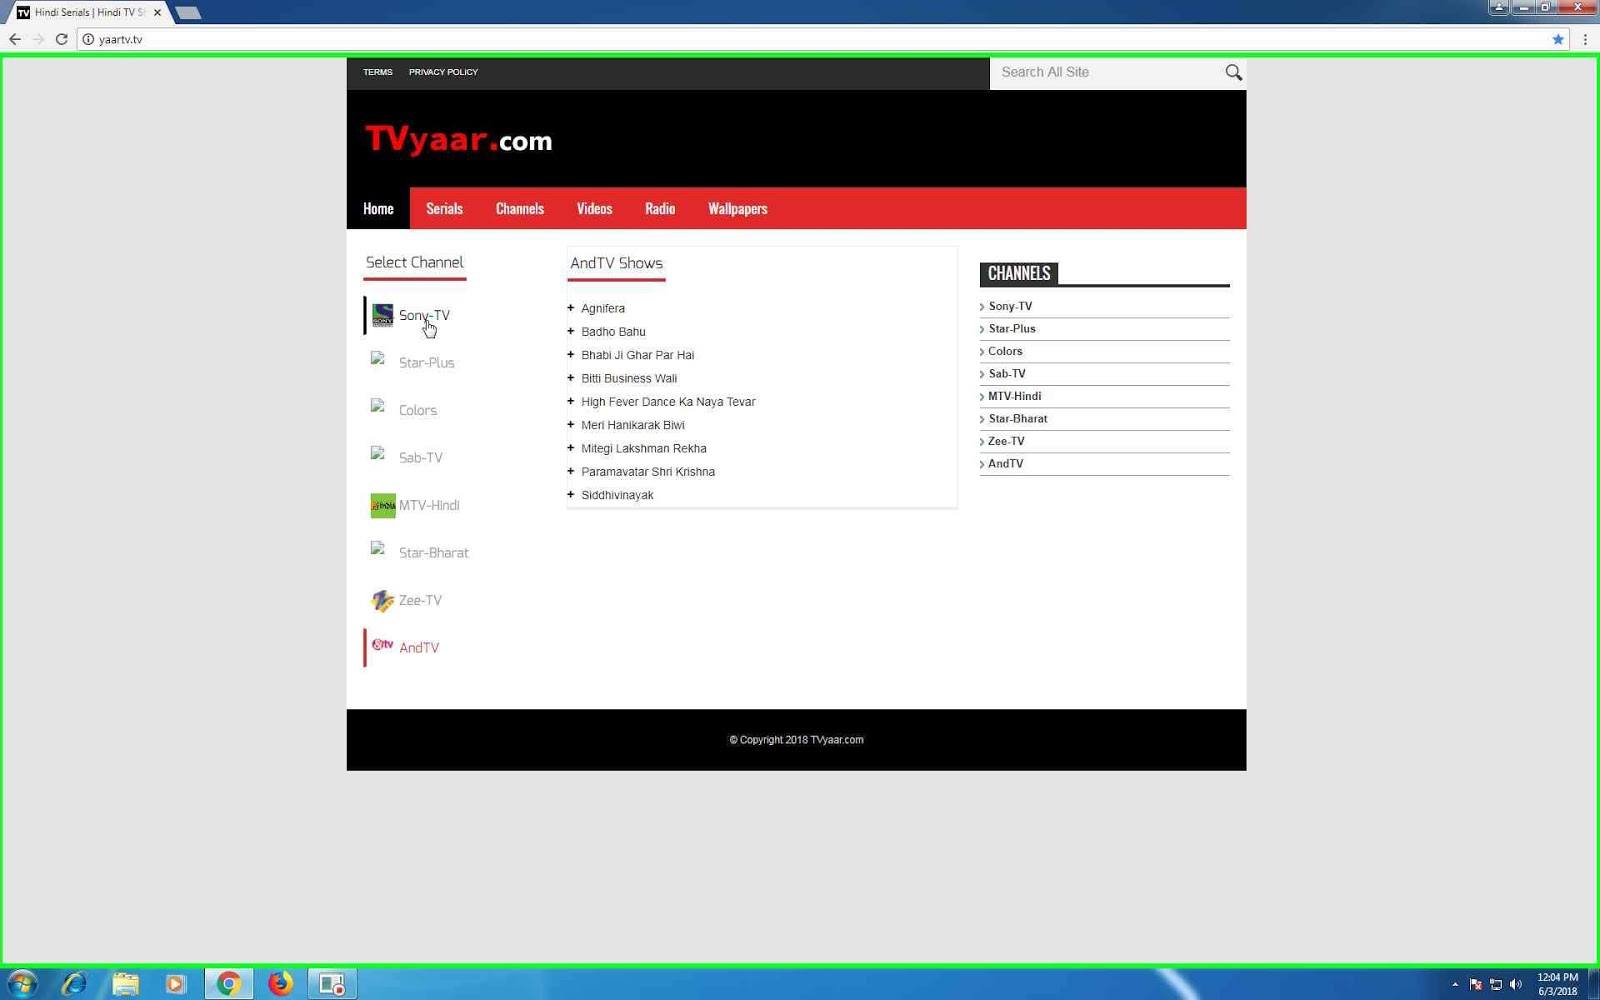The image size is (1600, 1000).
Task: Expand the Agnifera show plus icon
Action: [571, 308]
